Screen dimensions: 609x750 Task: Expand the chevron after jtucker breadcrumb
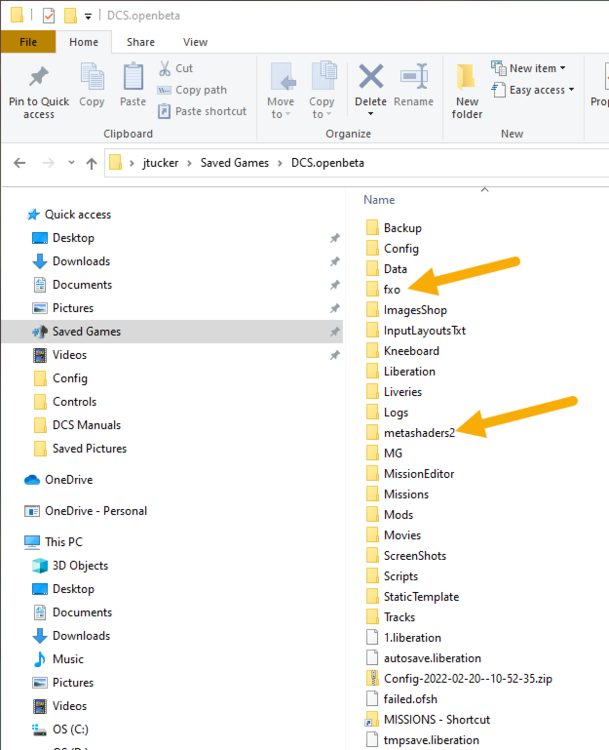189,163
